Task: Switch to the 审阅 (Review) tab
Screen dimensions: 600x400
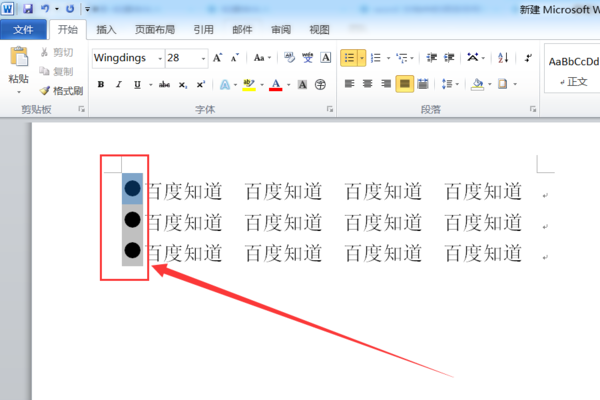Action: 281,30
